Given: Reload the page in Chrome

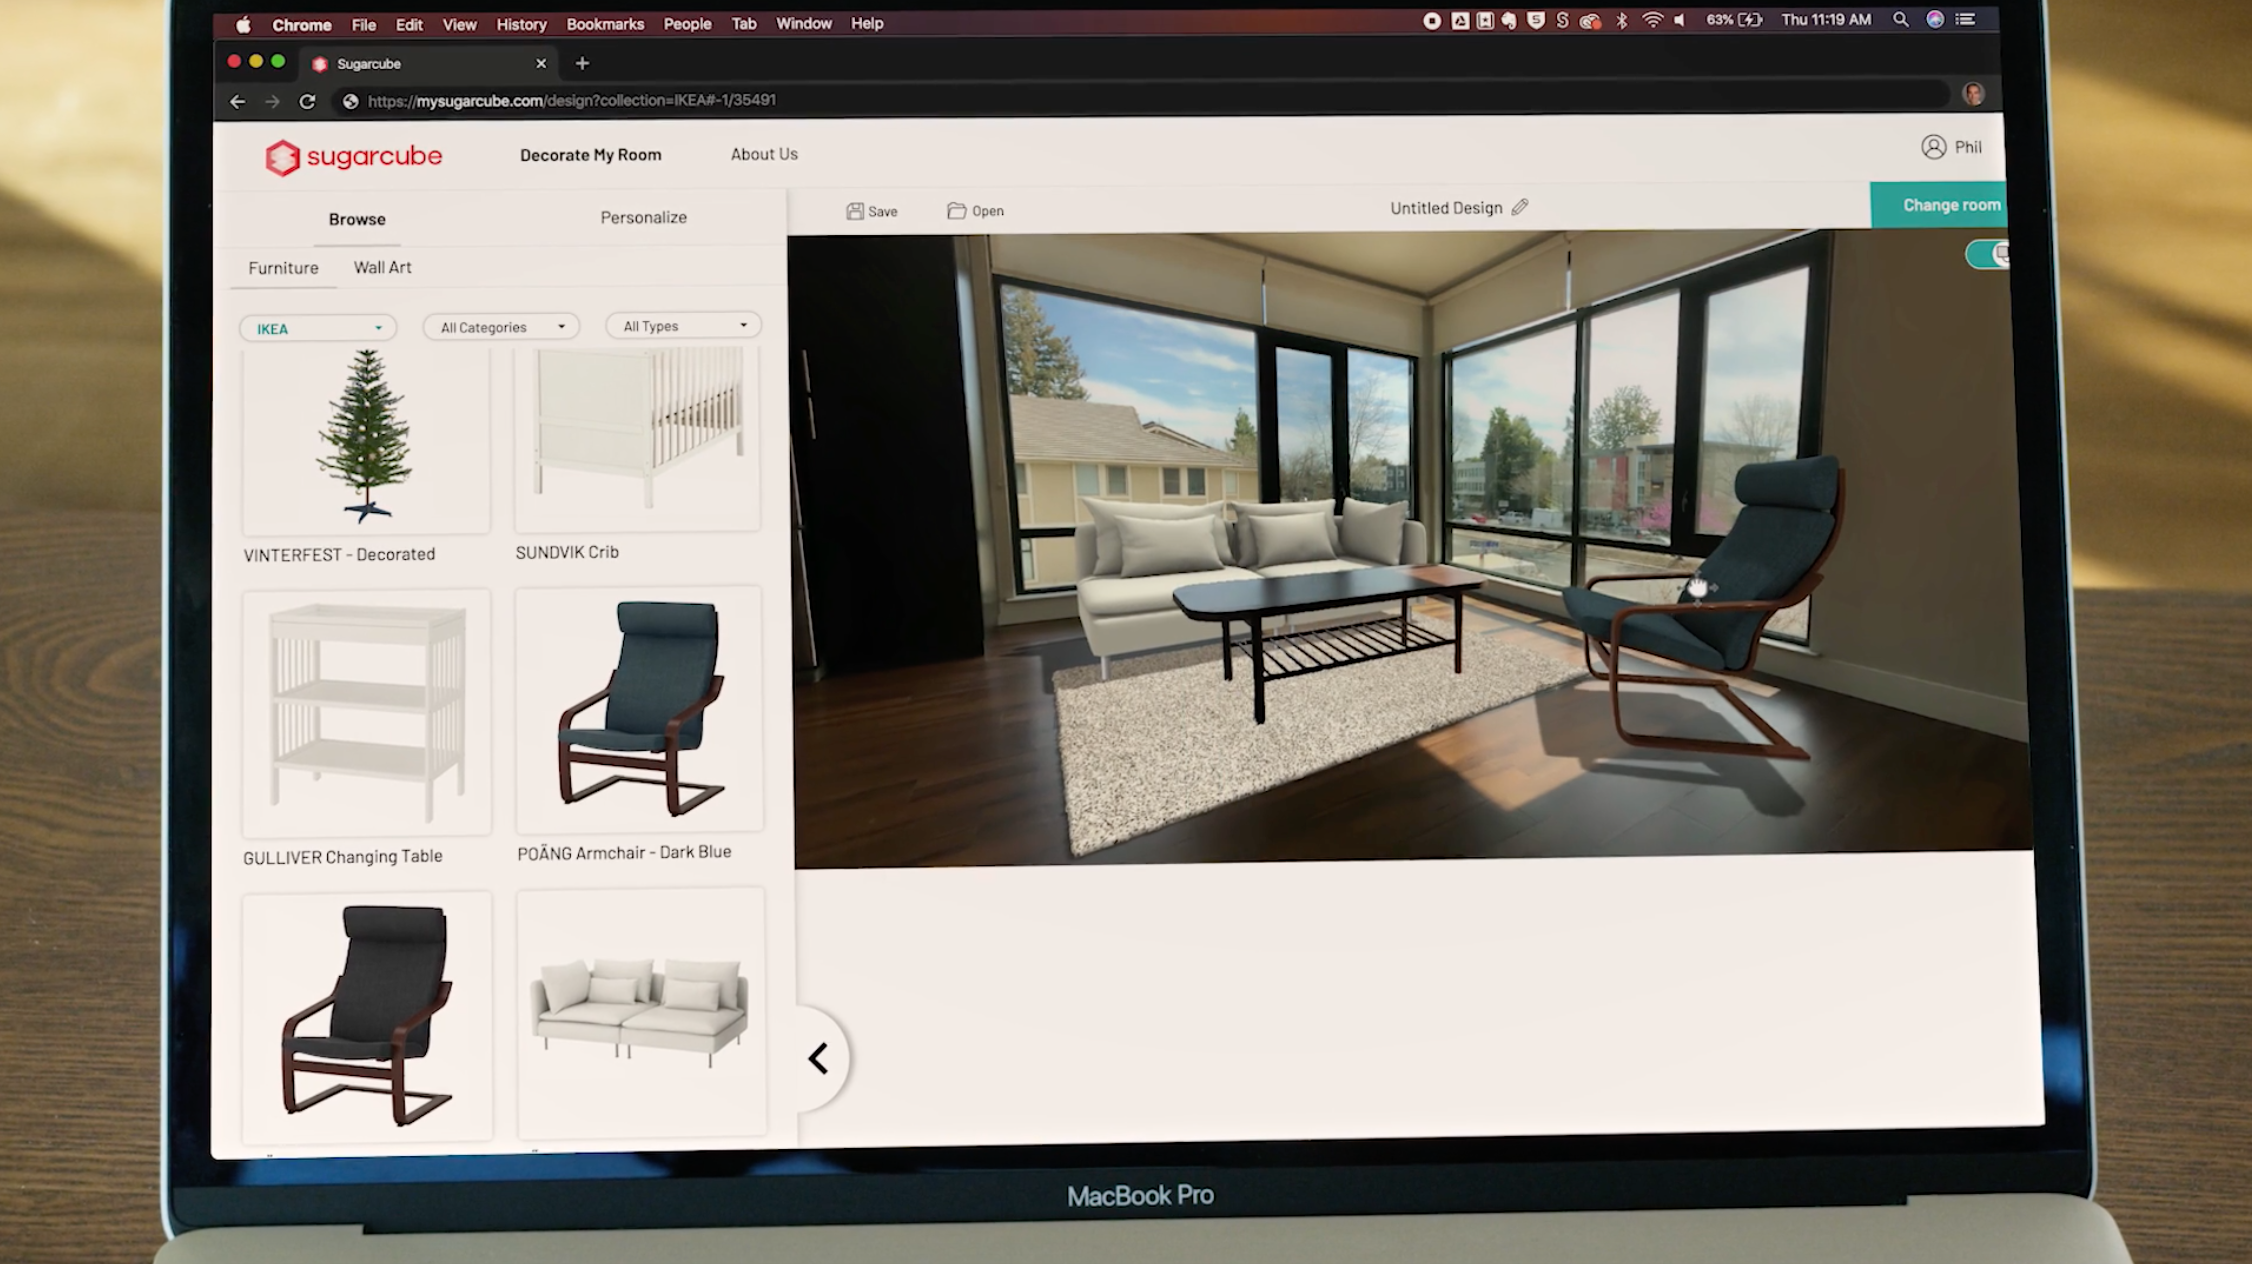Looking at the screenshot, I should point(307,101).
